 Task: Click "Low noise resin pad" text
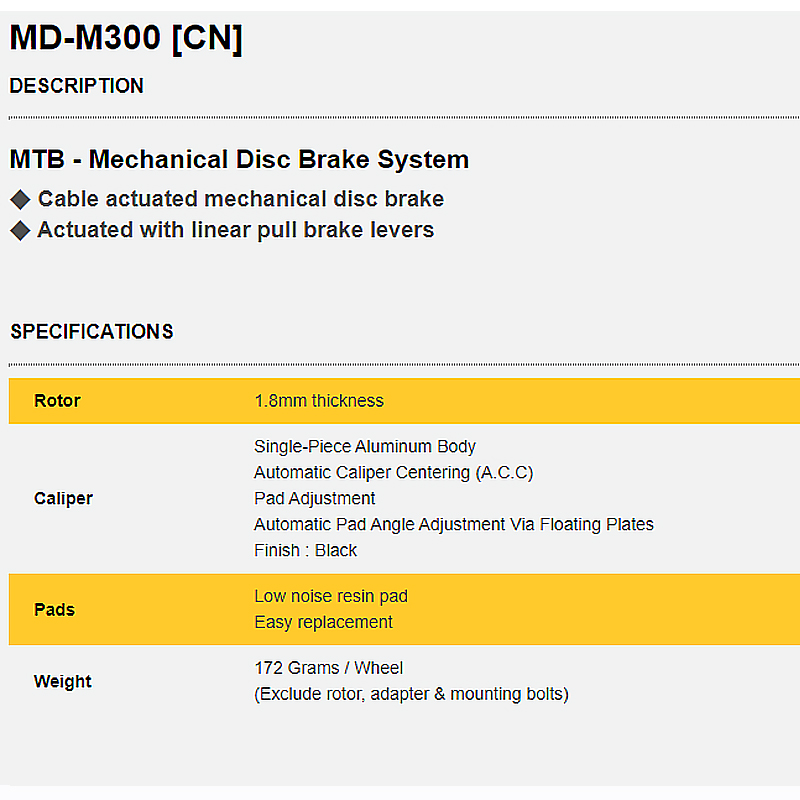coord(331,596)
